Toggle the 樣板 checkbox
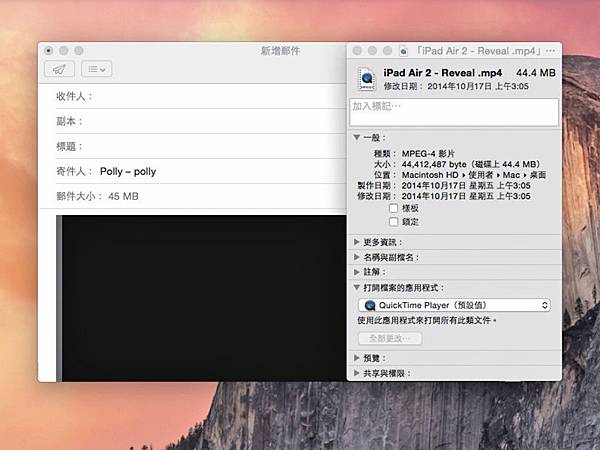This screenshot has height=450, width=600. point(393,208)
